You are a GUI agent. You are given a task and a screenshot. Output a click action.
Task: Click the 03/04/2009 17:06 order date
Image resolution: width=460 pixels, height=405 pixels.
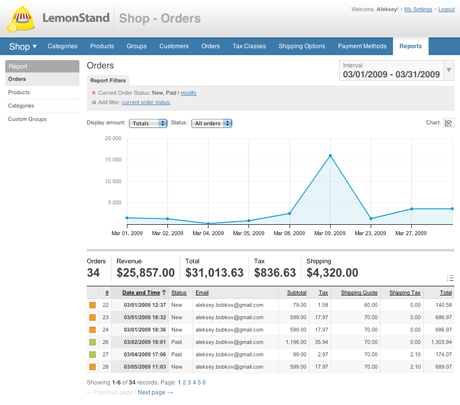[x=145, y=354]
